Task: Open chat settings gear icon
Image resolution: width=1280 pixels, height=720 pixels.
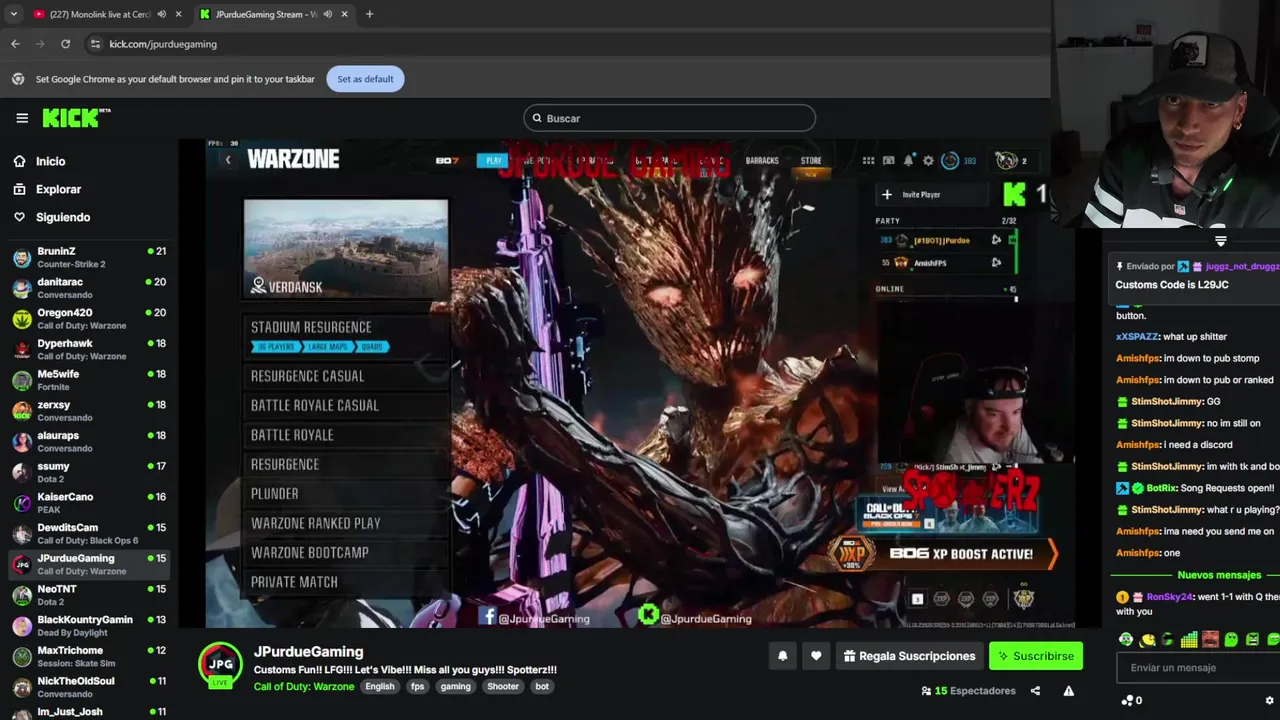Action: [1270, 700]
